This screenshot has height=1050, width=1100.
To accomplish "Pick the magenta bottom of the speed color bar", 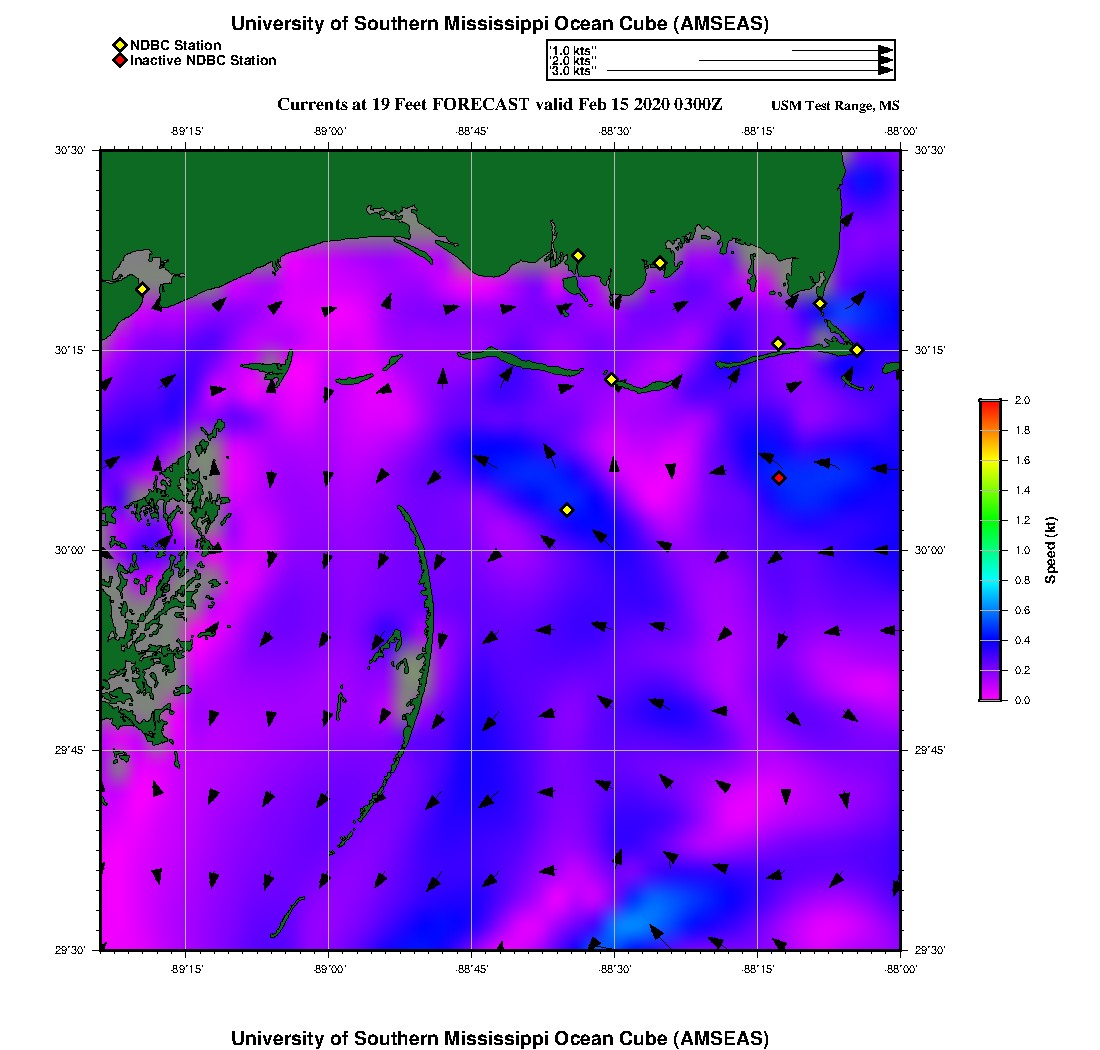I will coord(990,695).
